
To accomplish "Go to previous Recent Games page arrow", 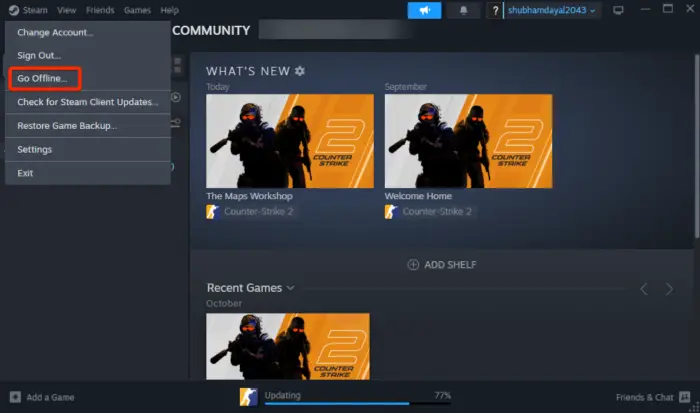I will point(644,289).
